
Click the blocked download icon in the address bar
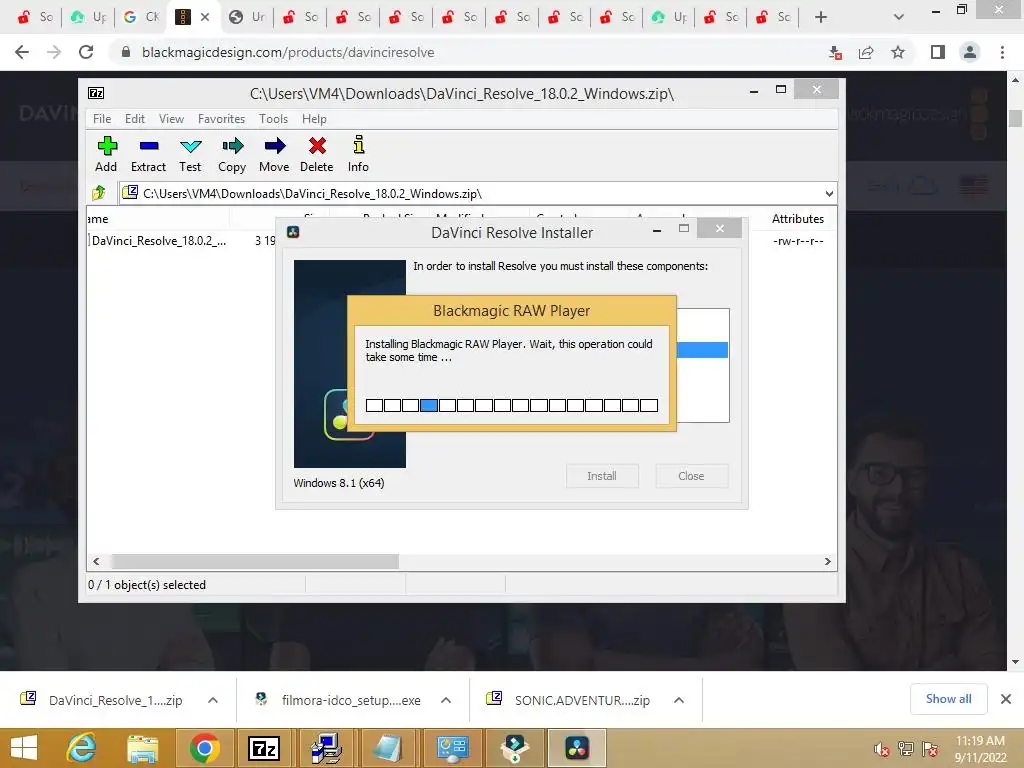point(835,52)
